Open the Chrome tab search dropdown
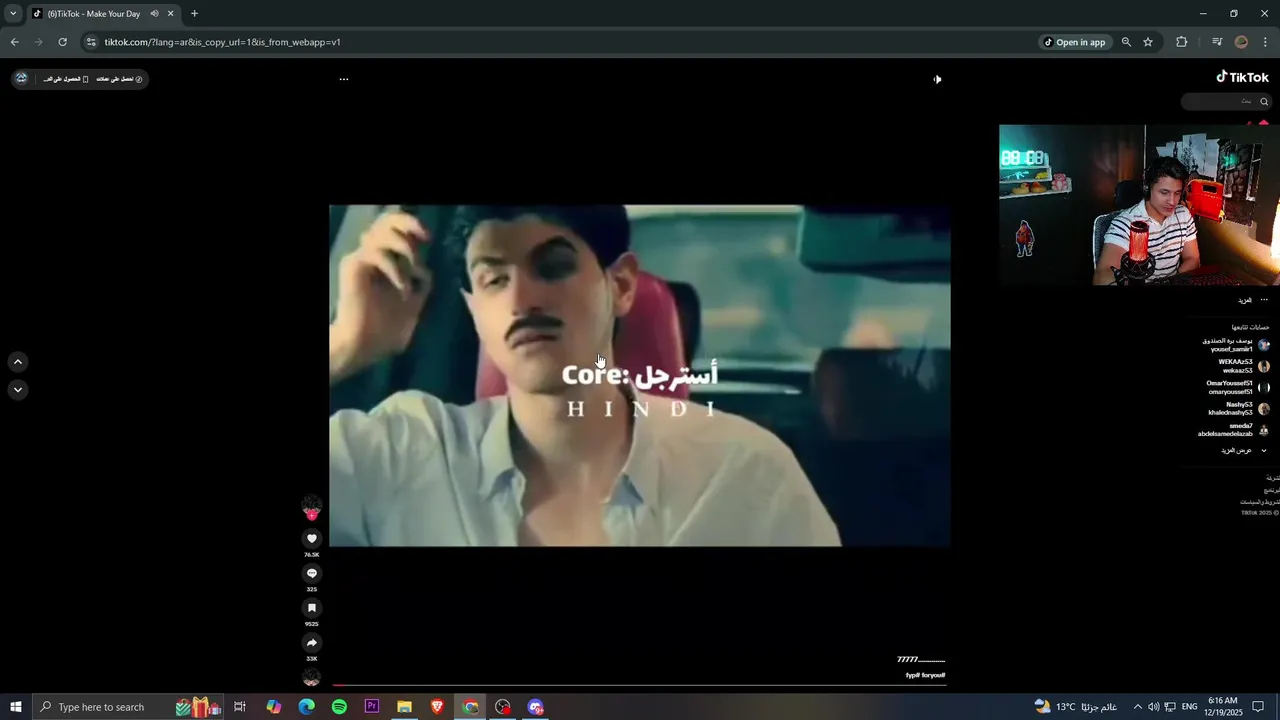This screenshot has width=1280, height=720. [13, 14]
